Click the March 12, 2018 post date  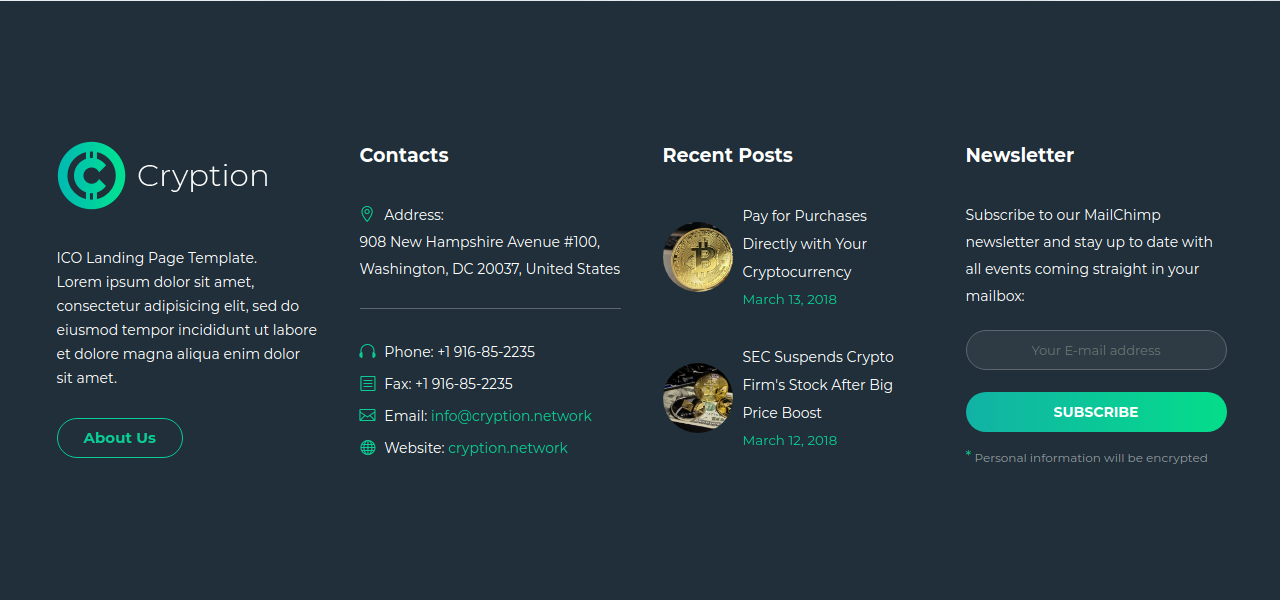(x=789, y=440)
